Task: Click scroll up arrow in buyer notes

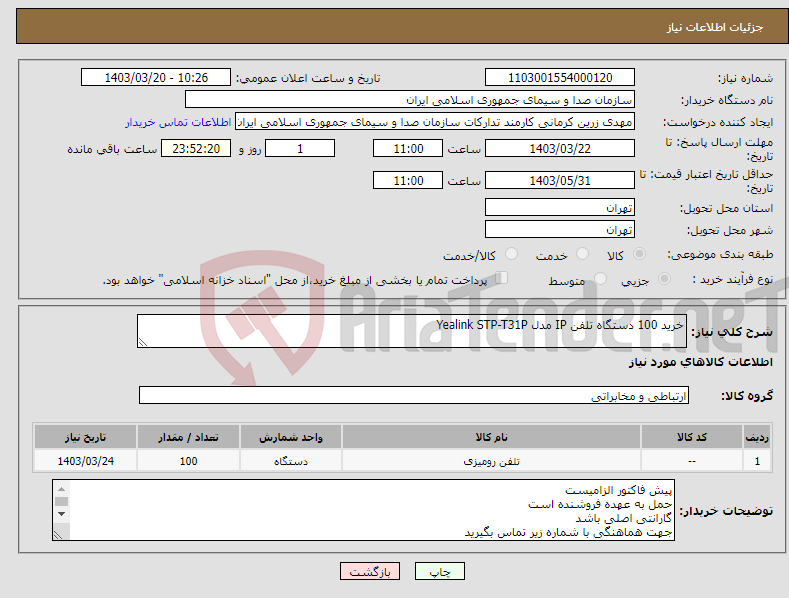Action: tap(61, 489)
